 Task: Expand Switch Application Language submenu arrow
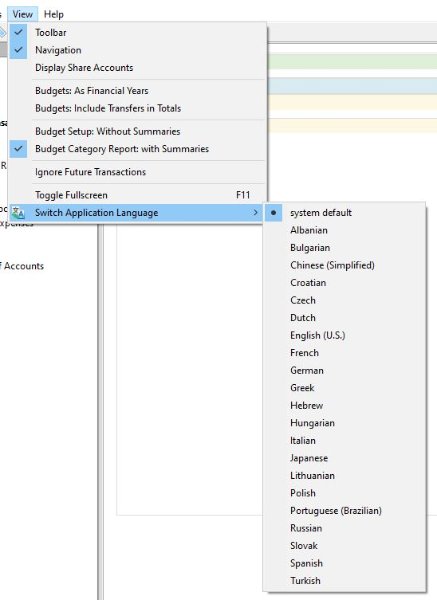click(256, 212)
